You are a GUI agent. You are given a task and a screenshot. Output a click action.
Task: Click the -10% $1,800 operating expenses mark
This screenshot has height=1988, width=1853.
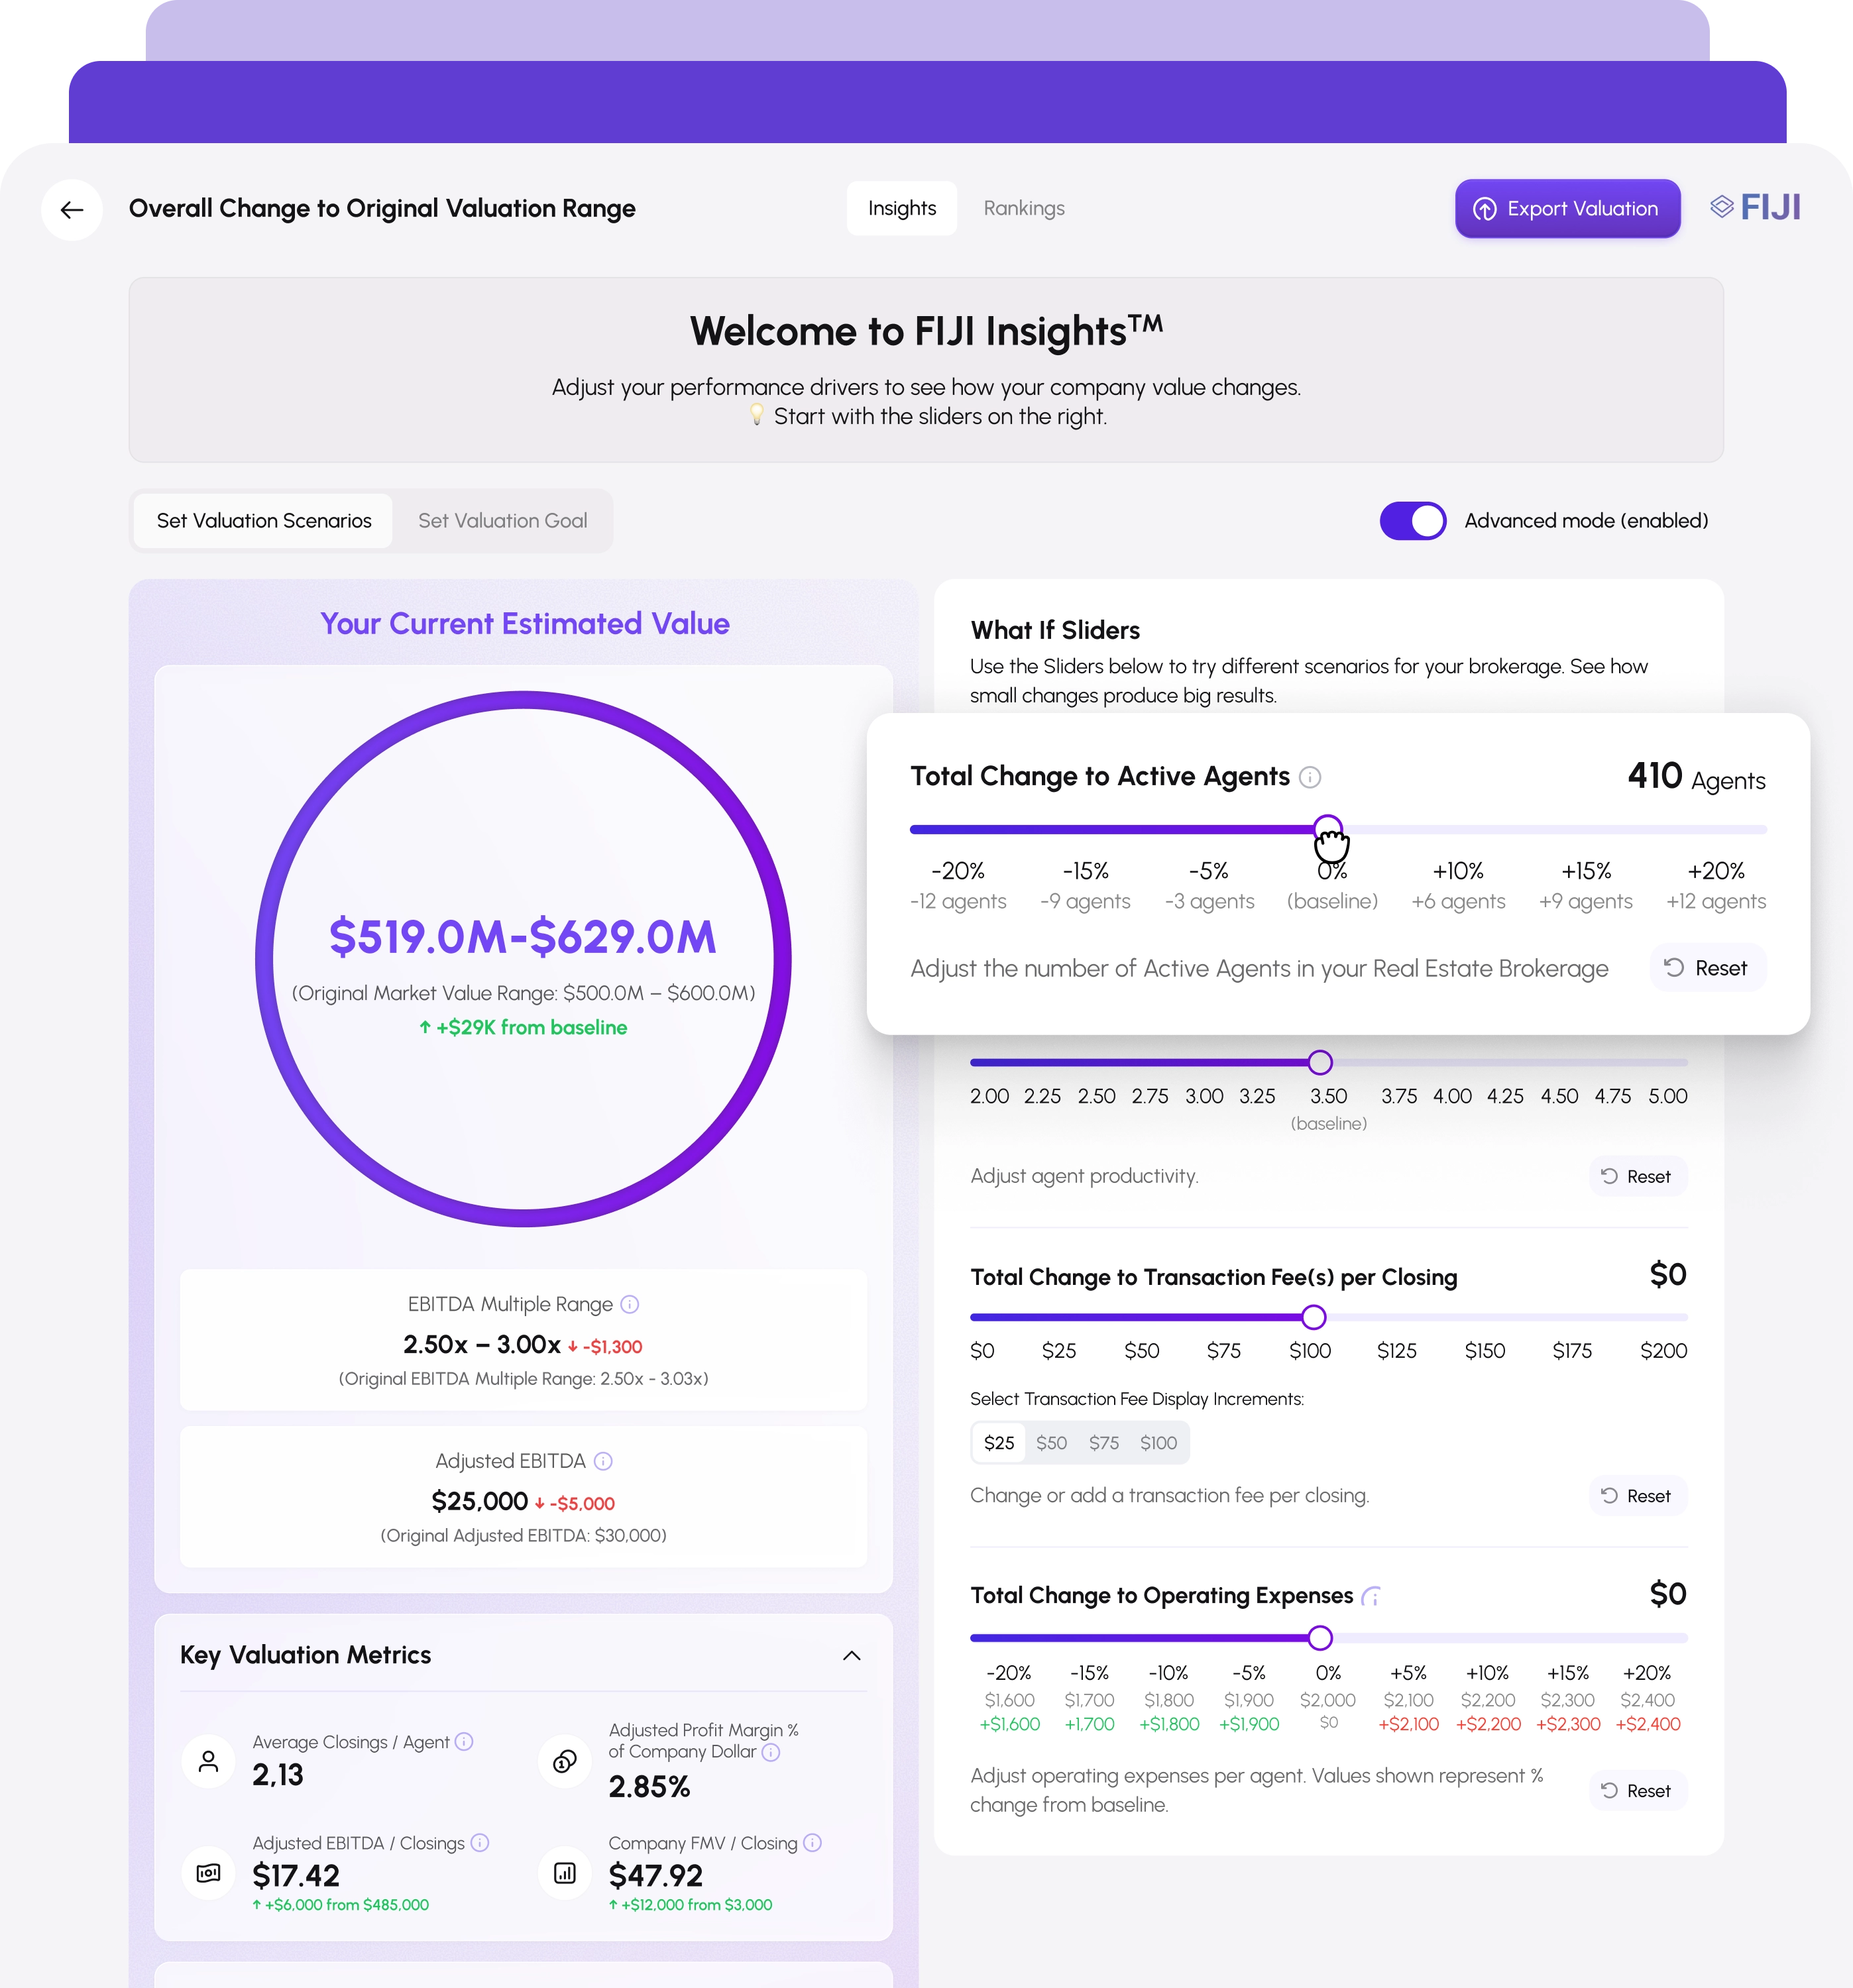(1169, 1698)
